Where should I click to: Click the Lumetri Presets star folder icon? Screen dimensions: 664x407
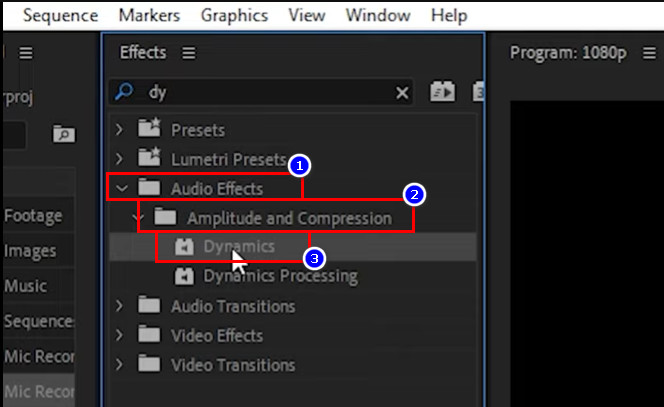[x=149, y=156]
